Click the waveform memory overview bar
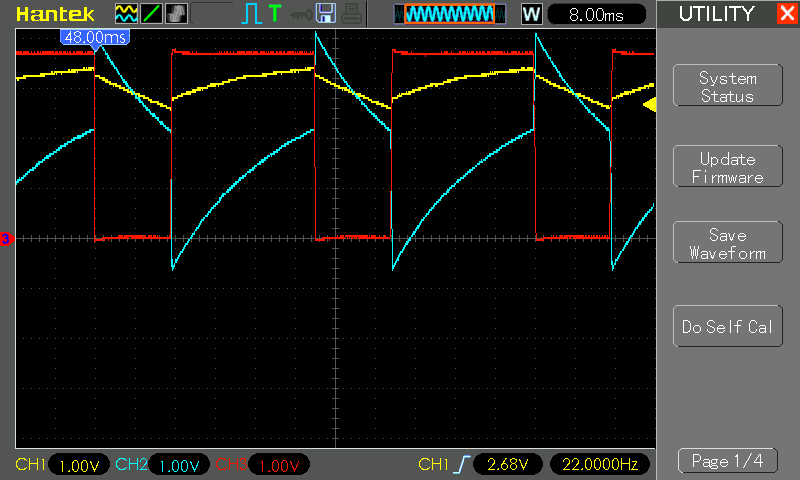Viewport: 800px width, 480px height. pos(450,14)
